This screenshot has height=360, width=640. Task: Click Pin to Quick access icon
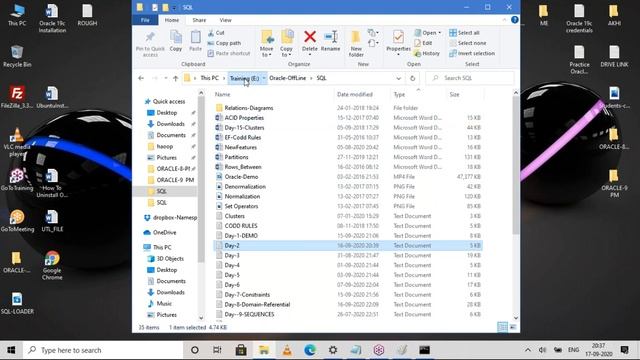pos(150,38)
